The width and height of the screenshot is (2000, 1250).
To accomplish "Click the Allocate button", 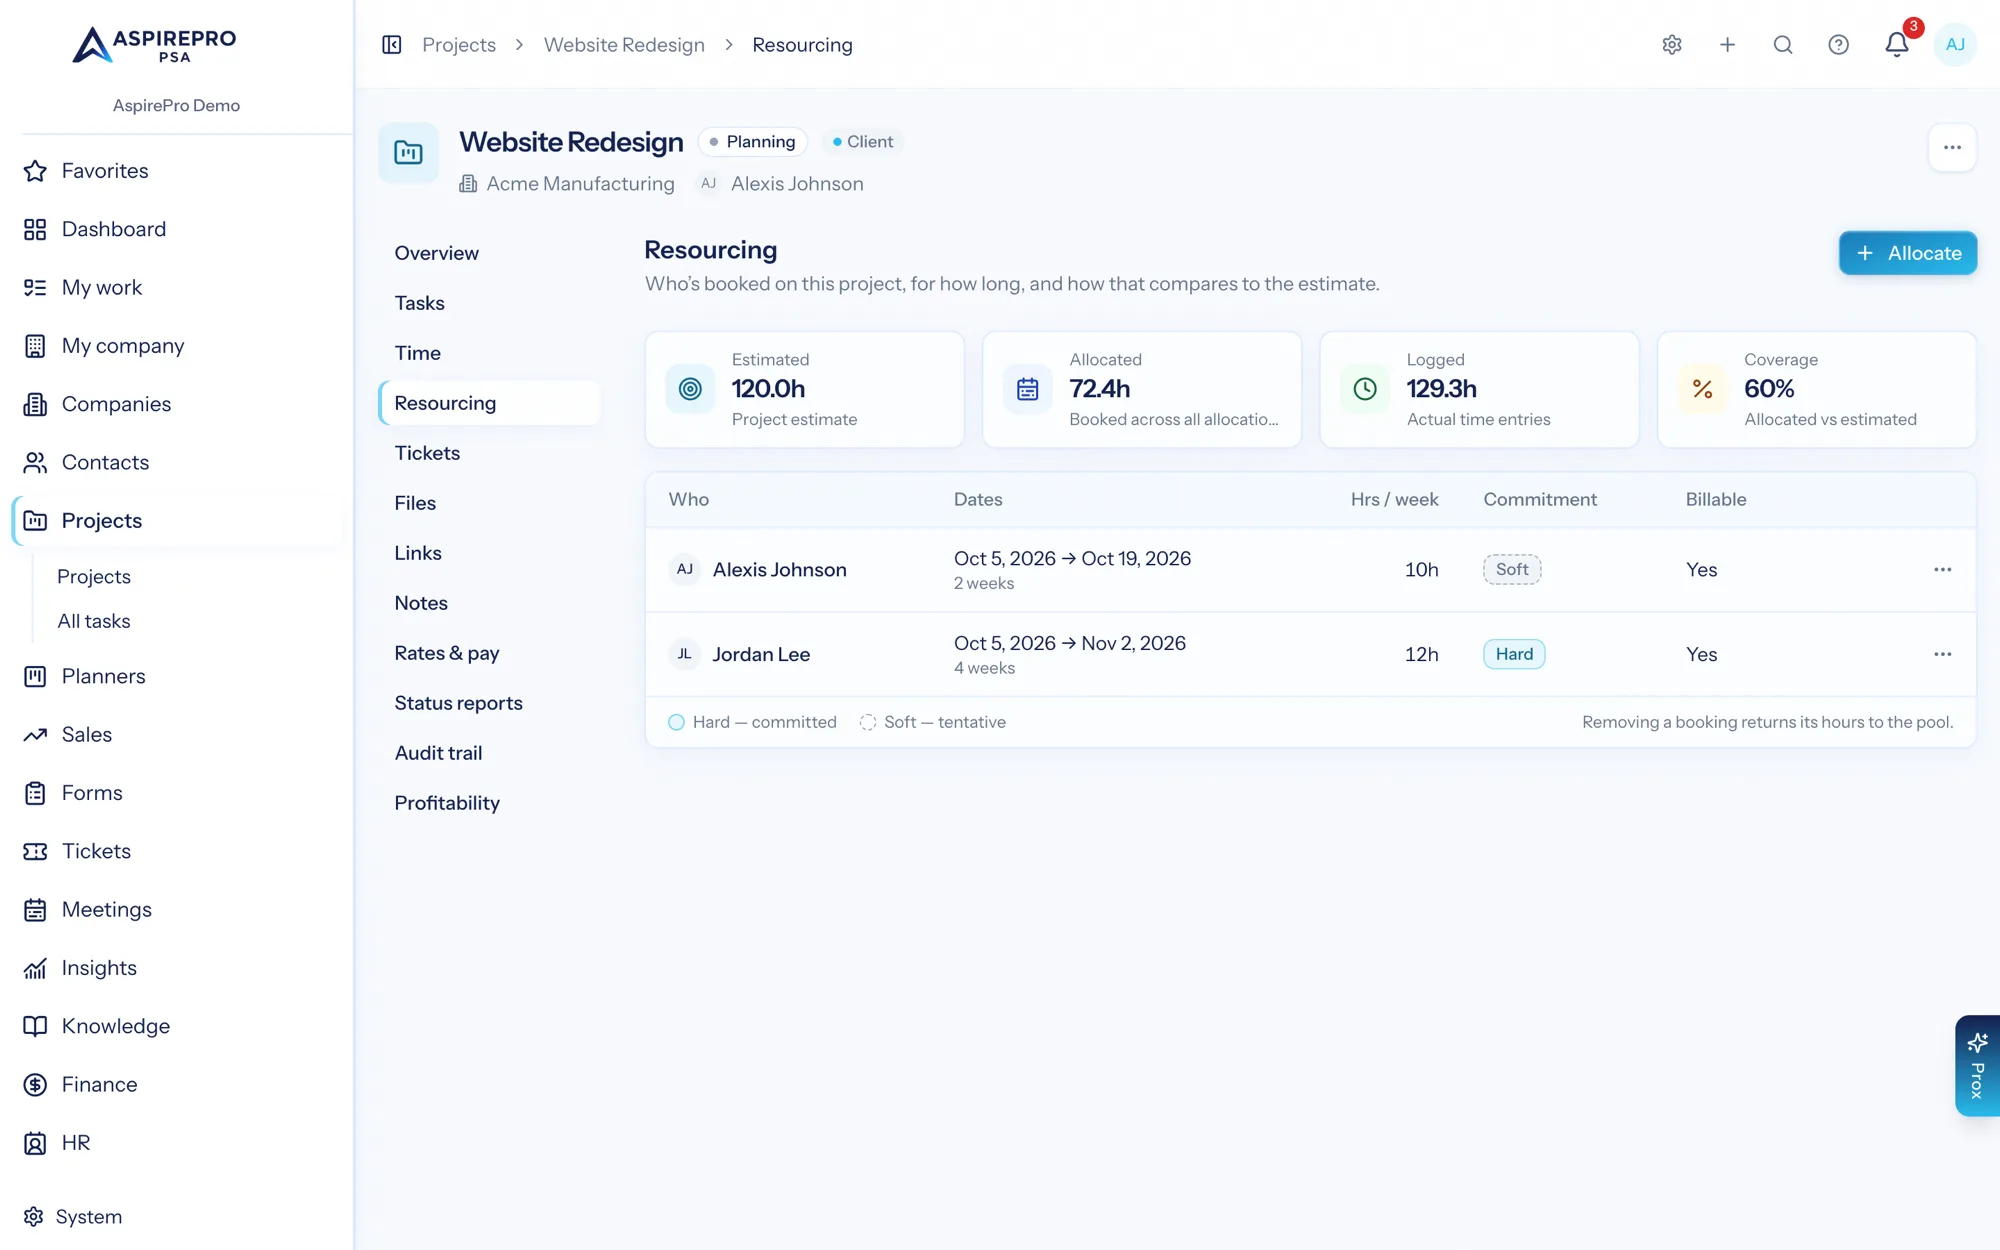I will [x=1907, y=253].
